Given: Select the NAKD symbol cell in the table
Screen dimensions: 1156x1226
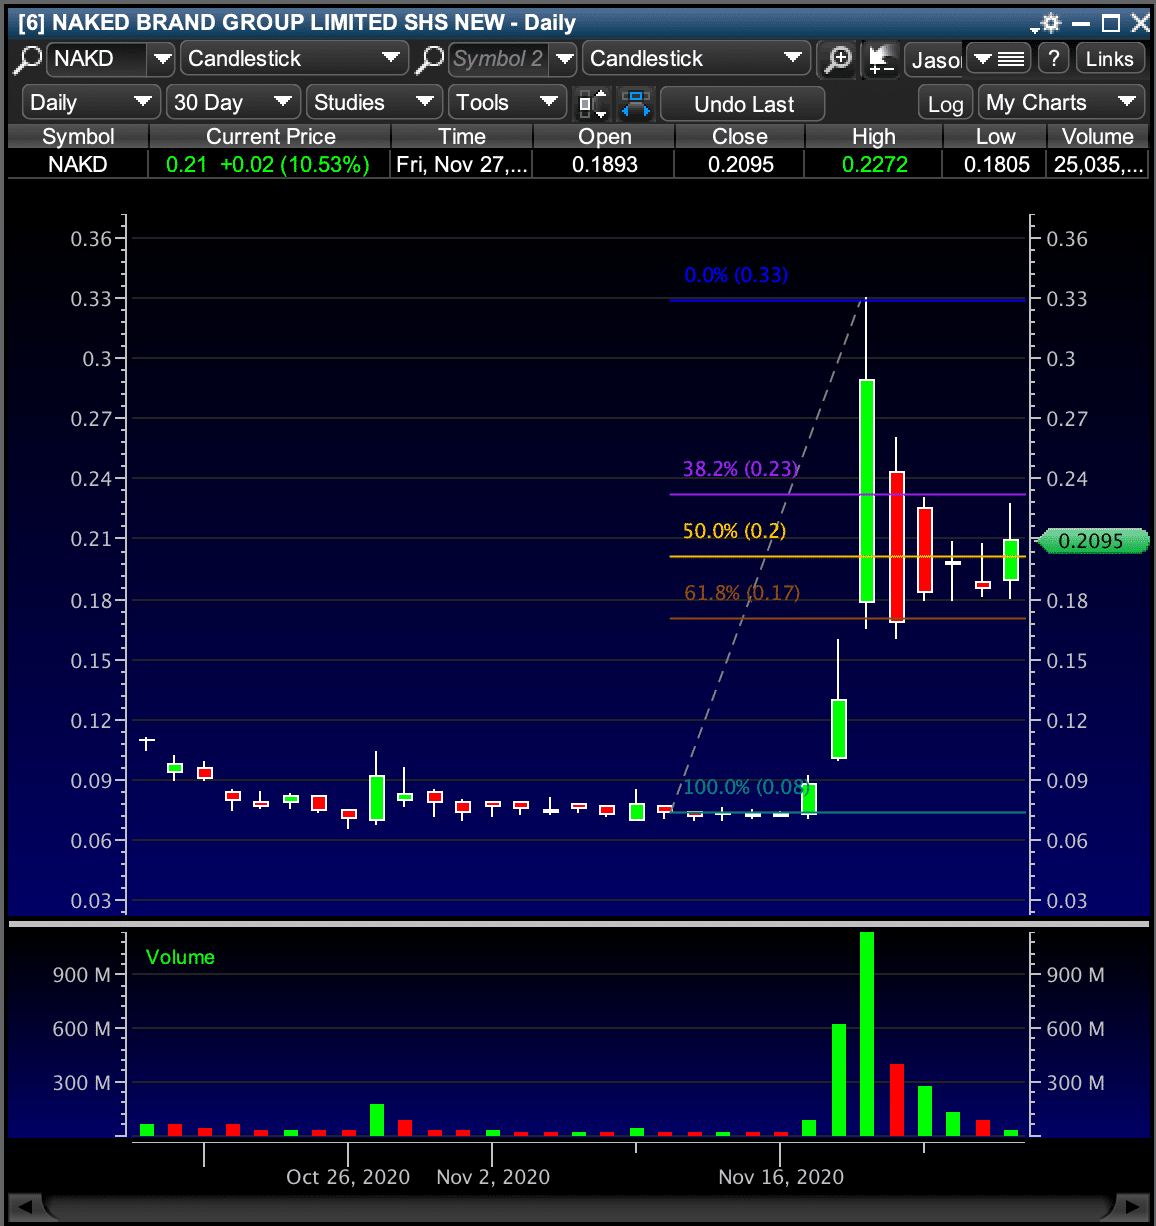Looking at the screenshot, I should pyautogui.click(x=78, y=164).
